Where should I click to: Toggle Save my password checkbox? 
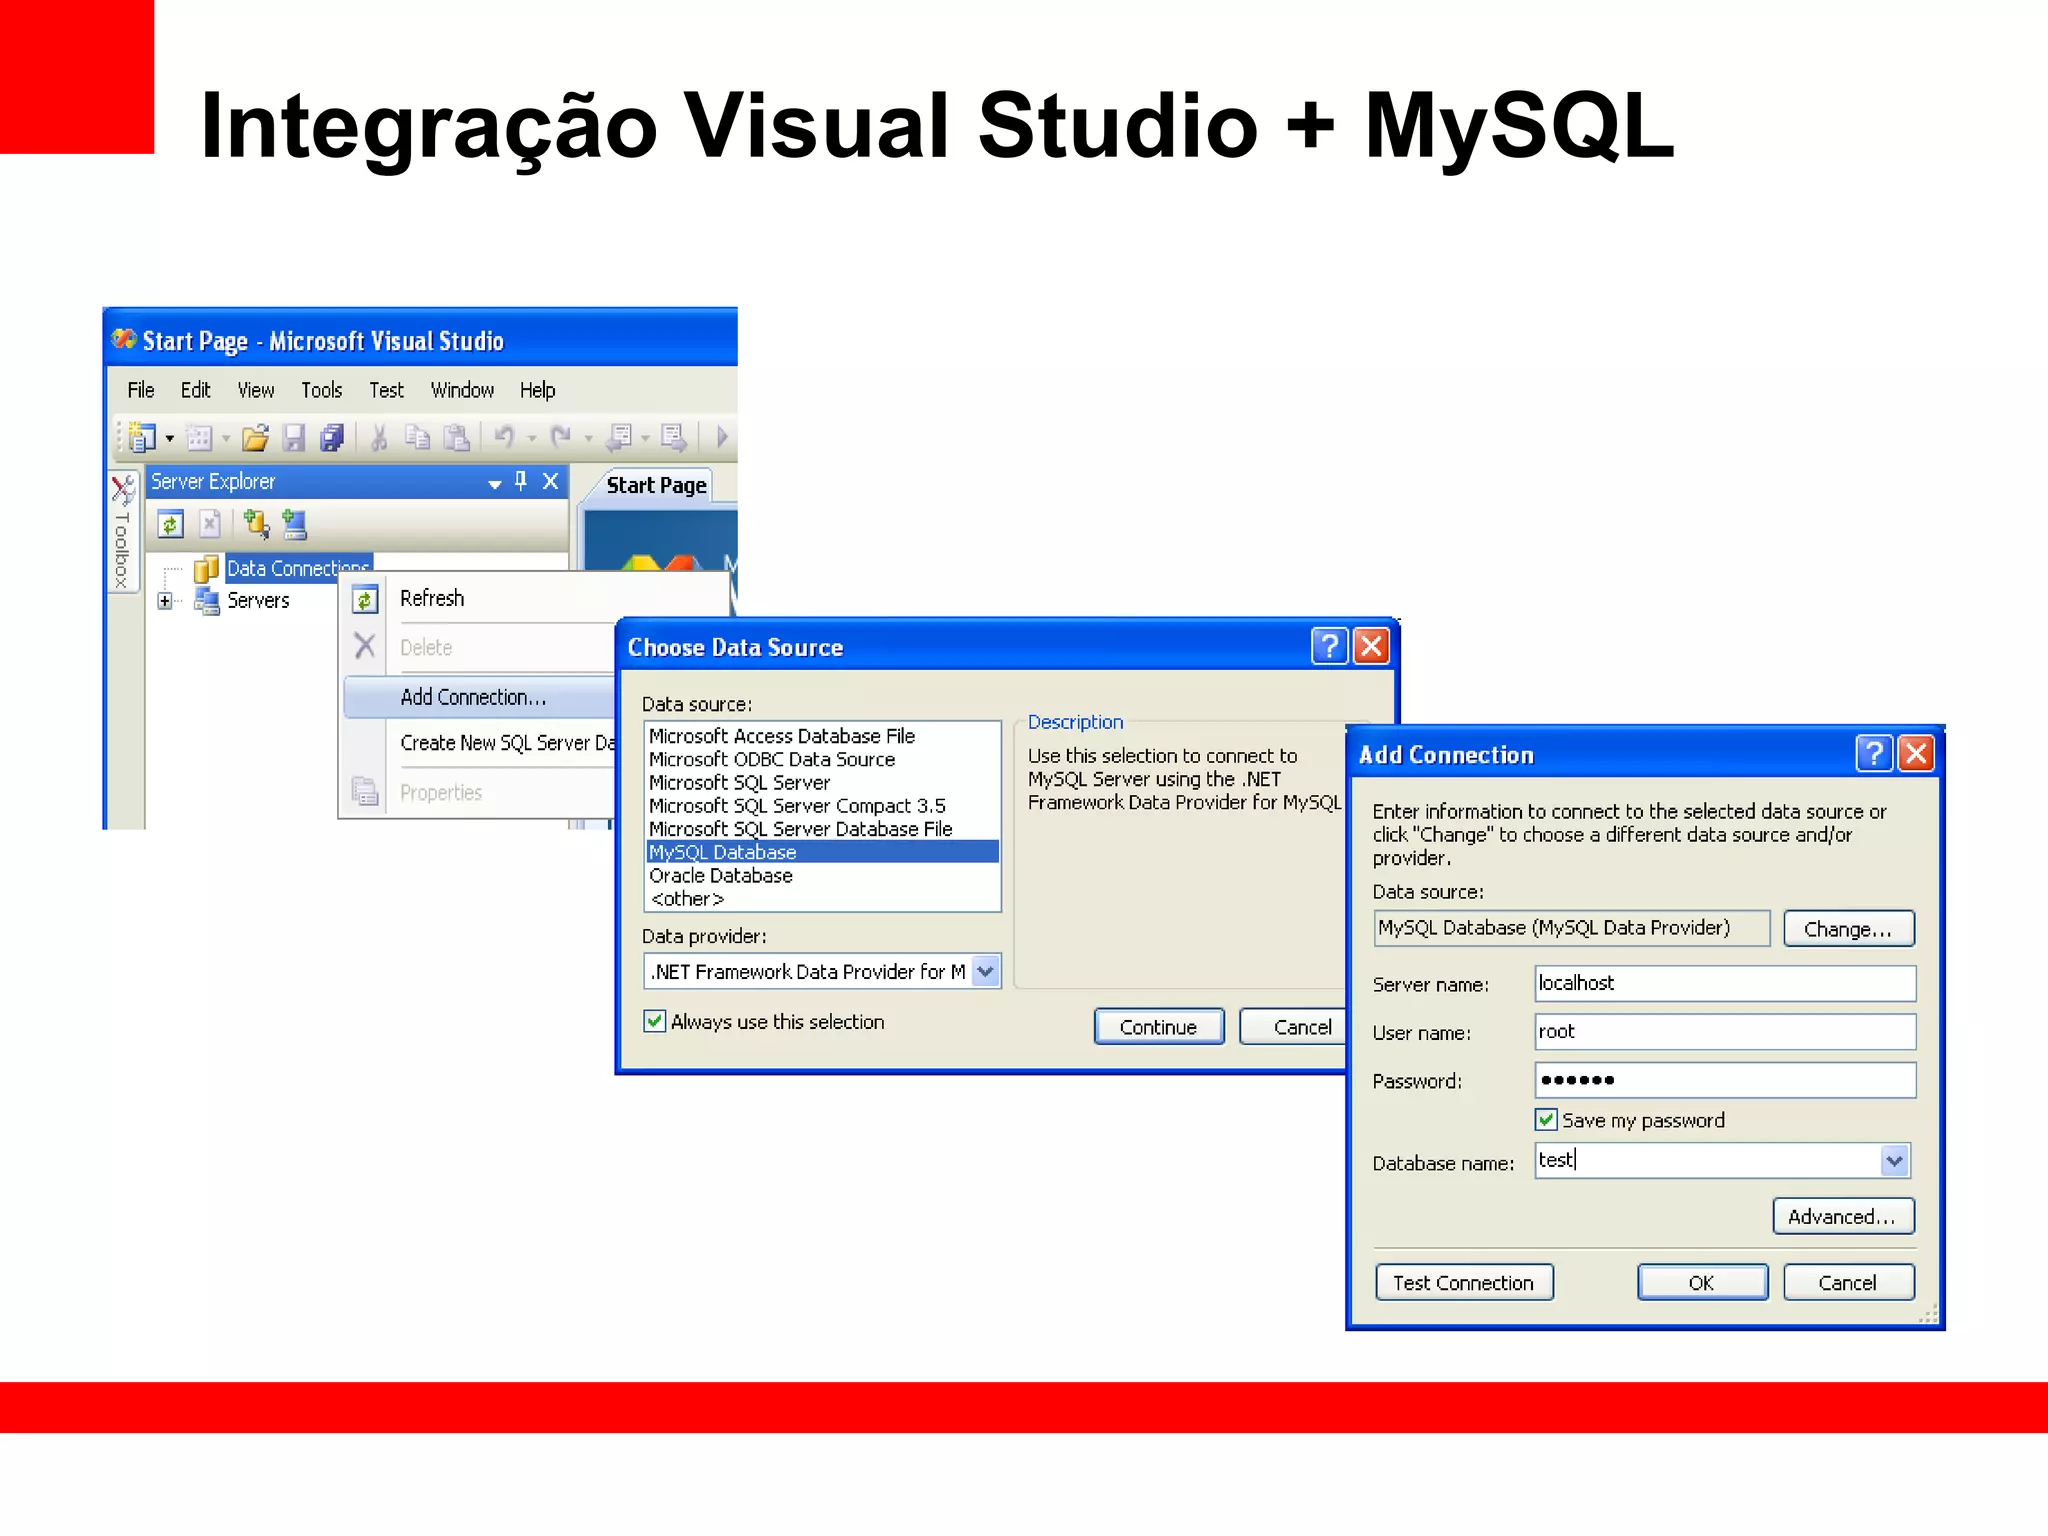1546,1119
